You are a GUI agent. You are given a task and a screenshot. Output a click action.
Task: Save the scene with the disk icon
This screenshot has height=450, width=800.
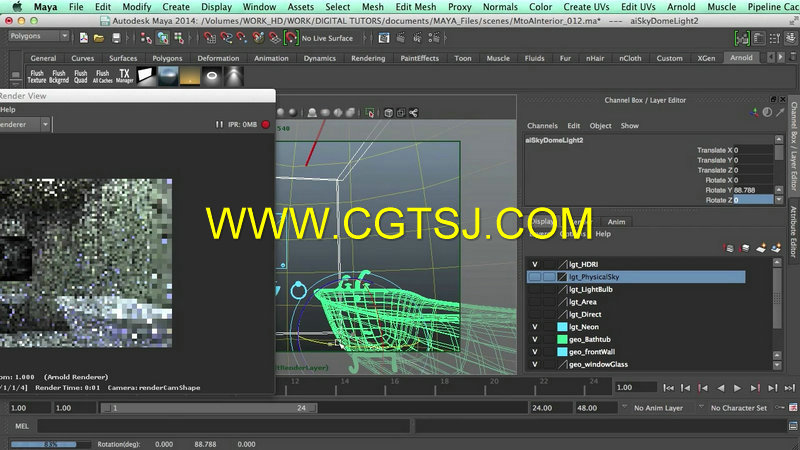(x=116, y=38)
